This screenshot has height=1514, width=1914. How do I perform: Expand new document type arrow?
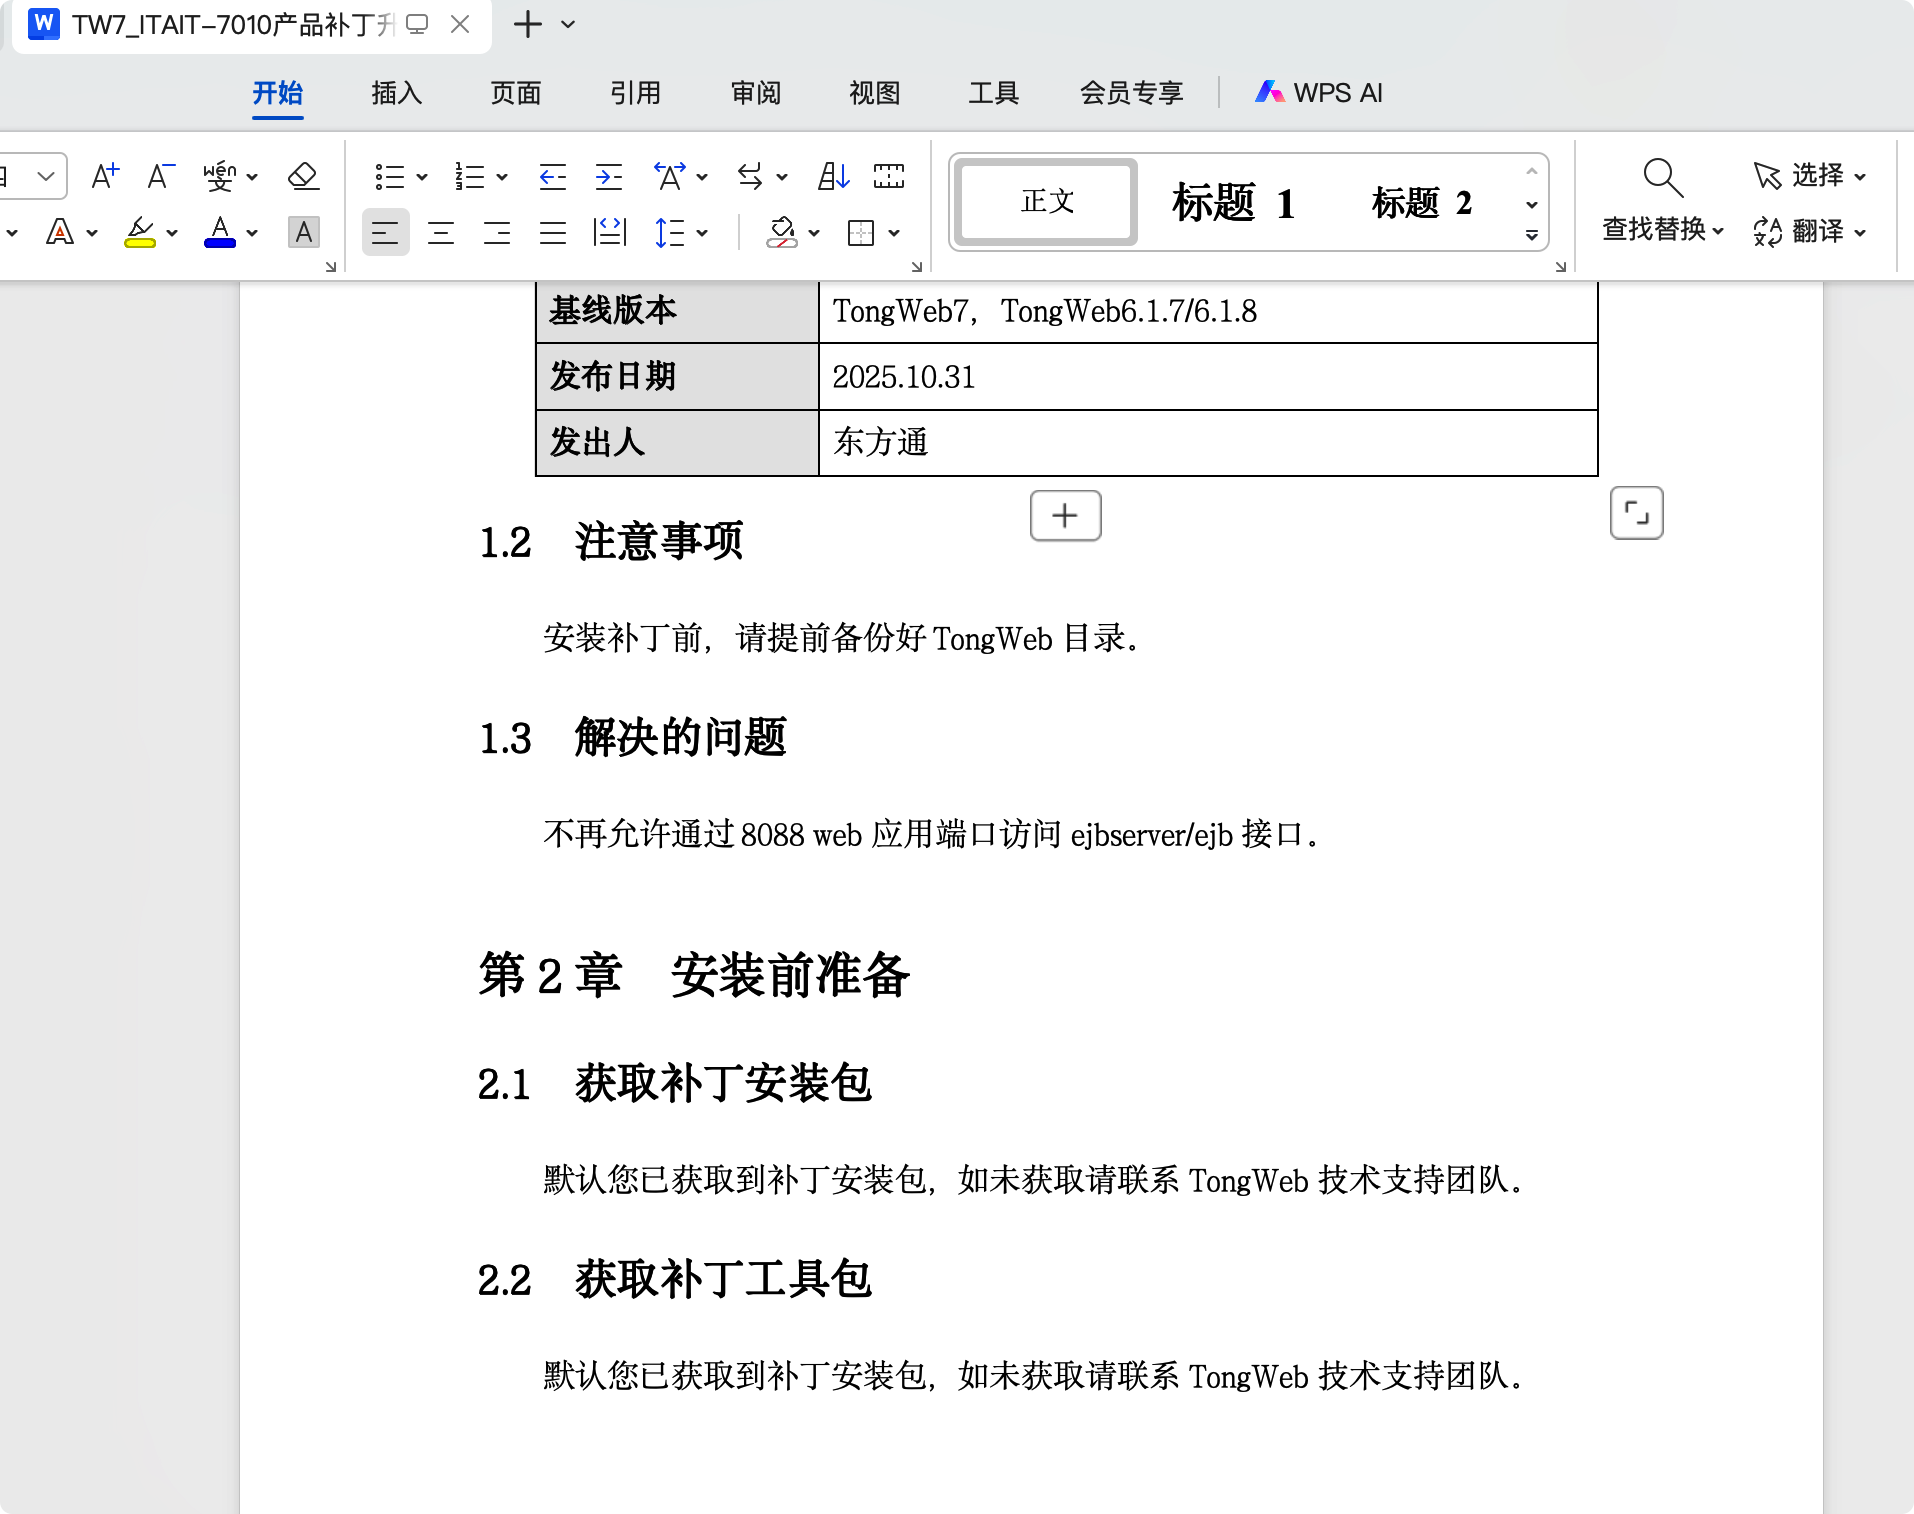click(x=568, y=24)
